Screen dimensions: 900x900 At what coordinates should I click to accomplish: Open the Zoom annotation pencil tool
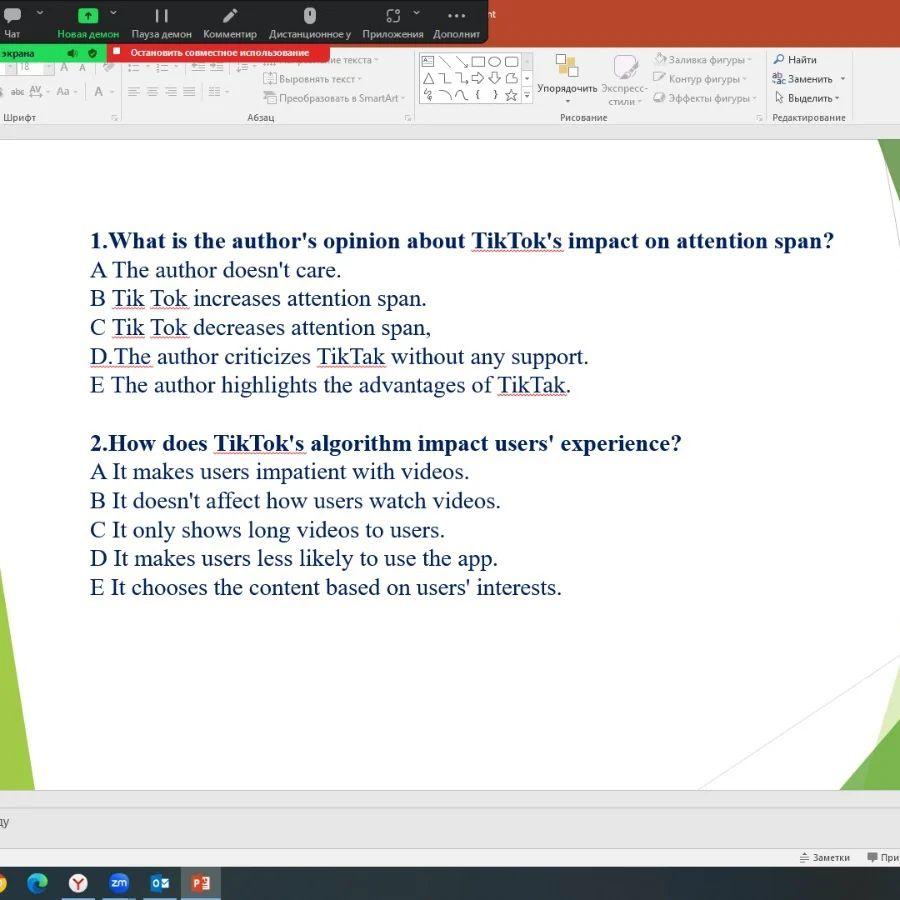point(230,22)
